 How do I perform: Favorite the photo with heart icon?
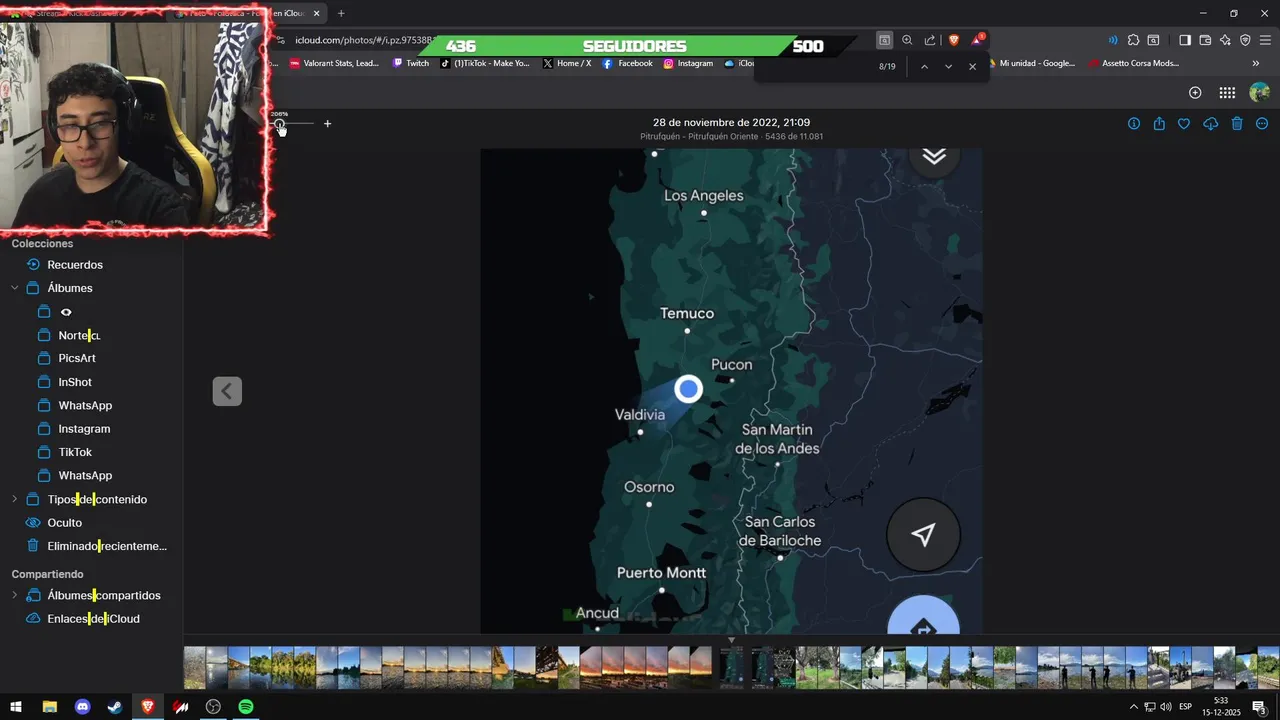point(1184,123)
